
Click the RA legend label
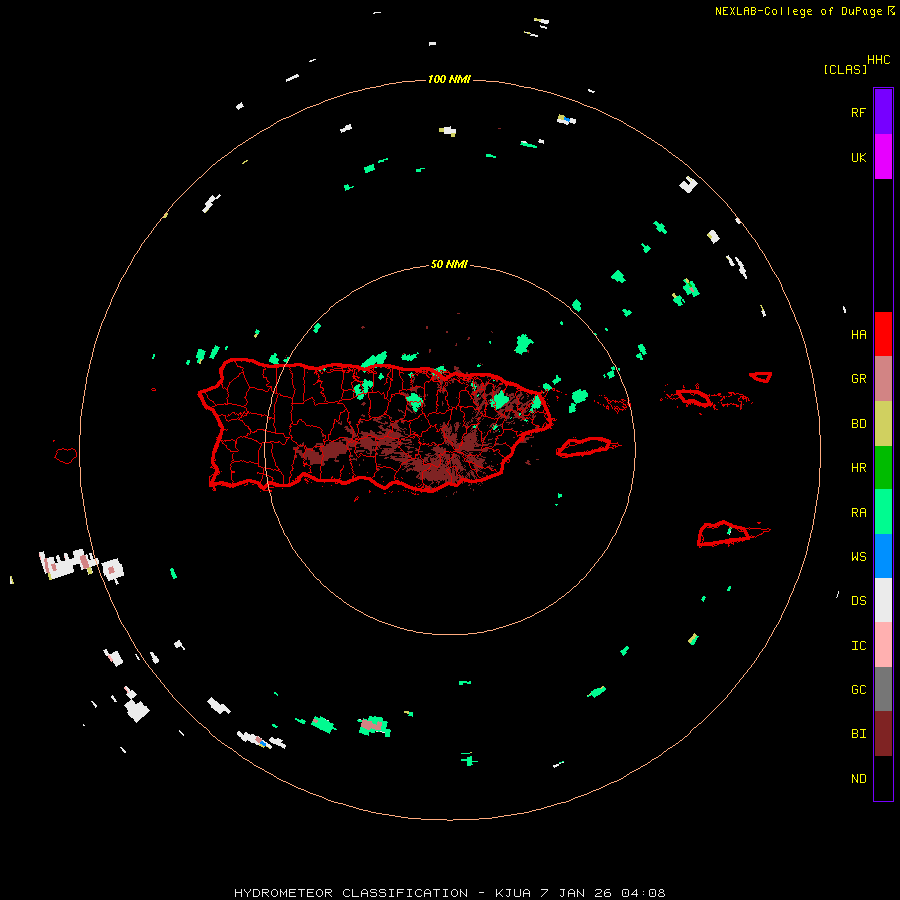click(x=858, y=512)
